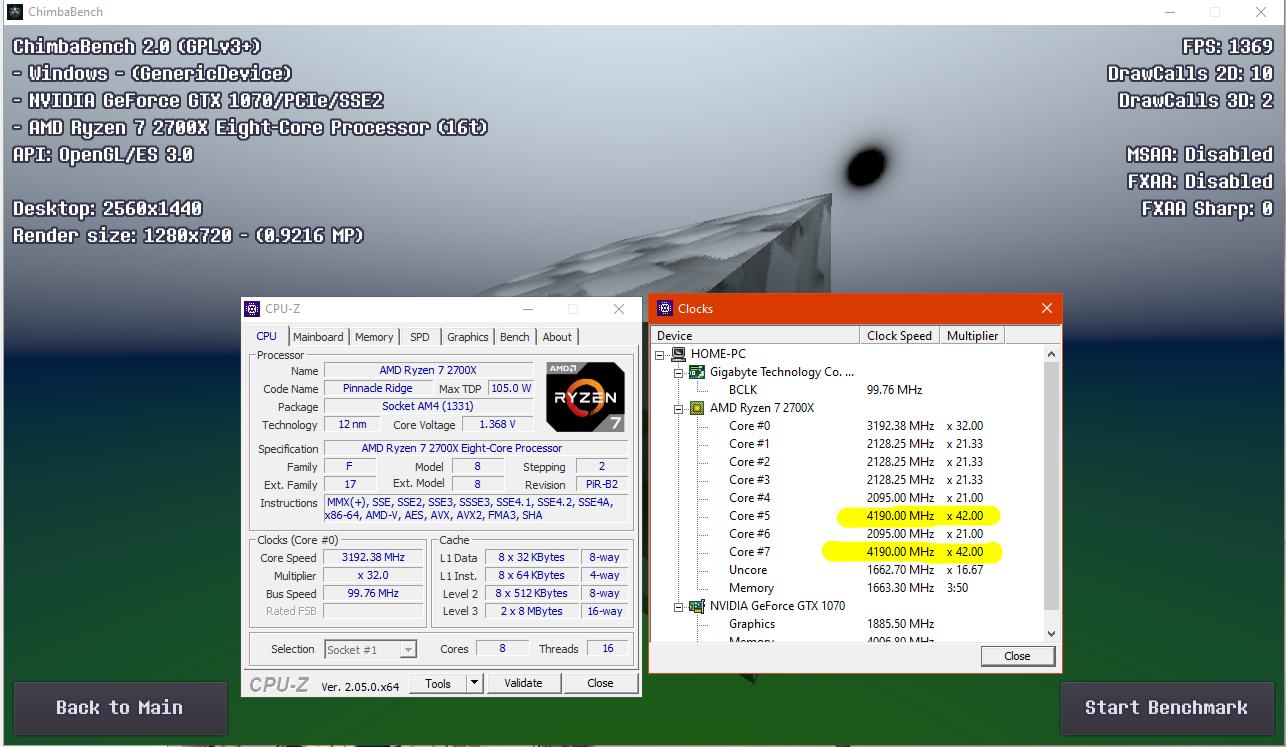1286x747 pixels.
Task: Select the Graphics row under NVIDIA
Action: pyautogui.click(x=848, y=624)
